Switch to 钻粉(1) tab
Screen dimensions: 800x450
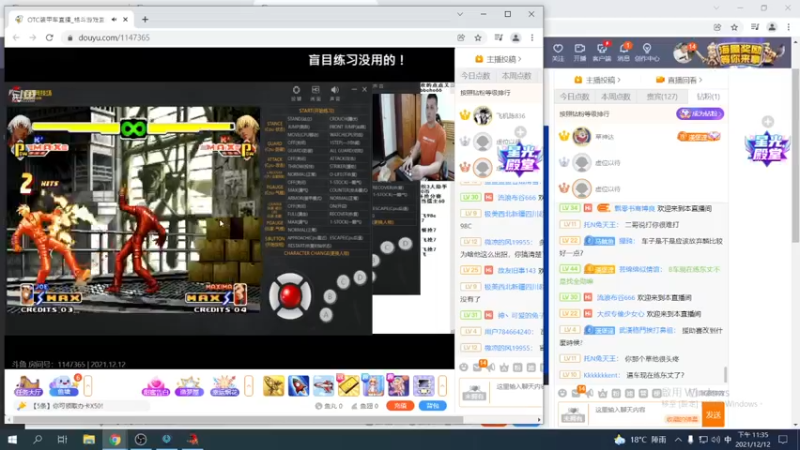708,96
